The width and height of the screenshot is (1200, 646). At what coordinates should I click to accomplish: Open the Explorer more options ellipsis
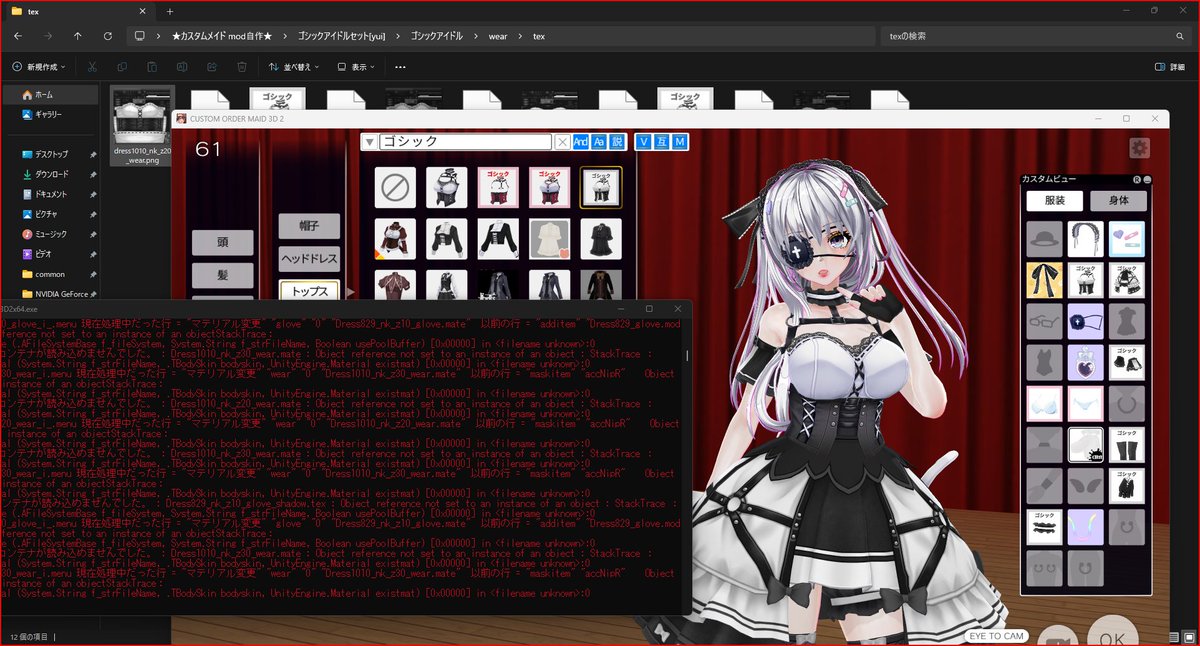pos(400,67)
